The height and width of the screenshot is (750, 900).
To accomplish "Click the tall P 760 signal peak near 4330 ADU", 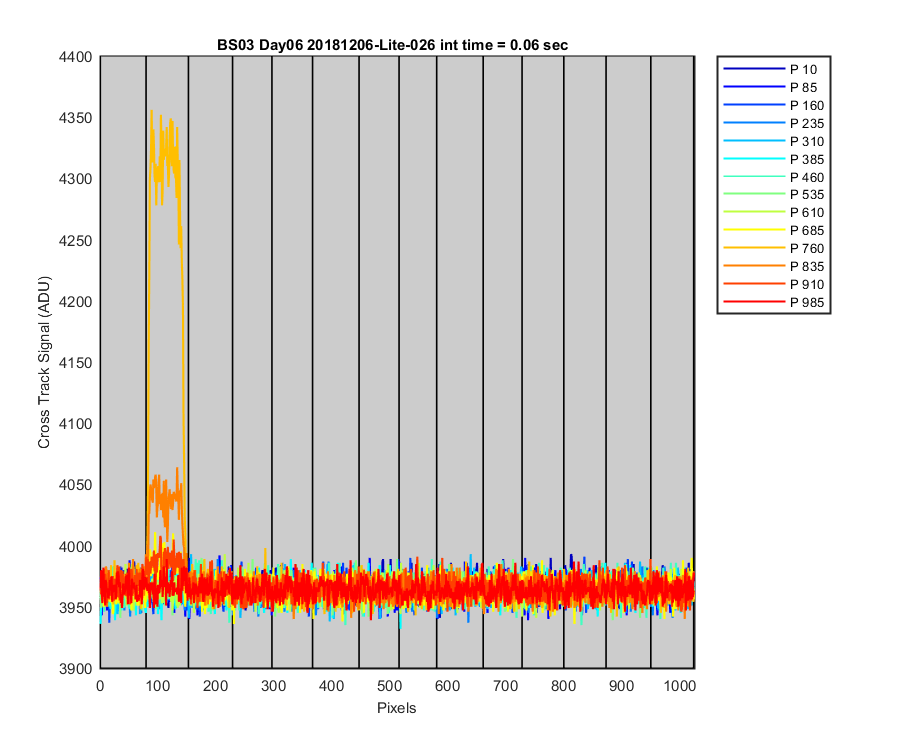I will tap(165, 155).
